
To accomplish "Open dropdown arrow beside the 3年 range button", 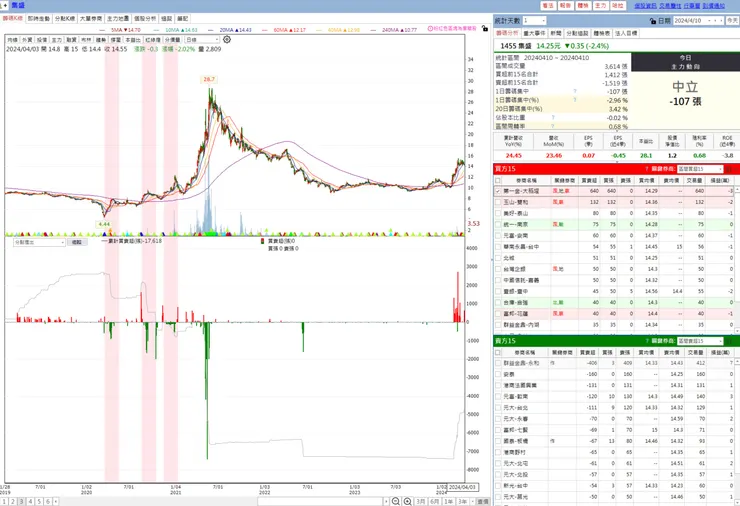I will pos(472,502).
